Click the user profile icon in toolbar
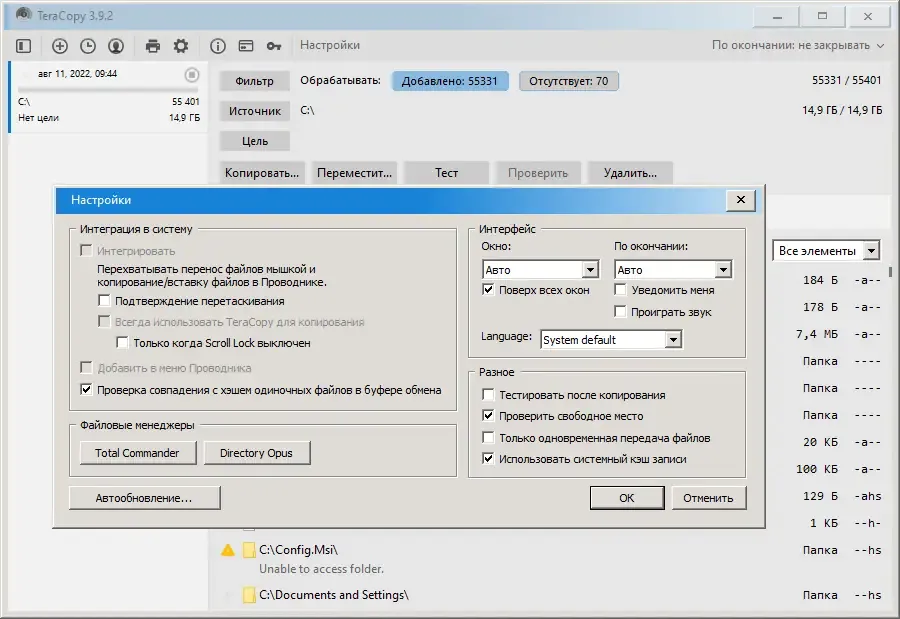This screenshot has height=619, width=900. [x=116, y=46]
